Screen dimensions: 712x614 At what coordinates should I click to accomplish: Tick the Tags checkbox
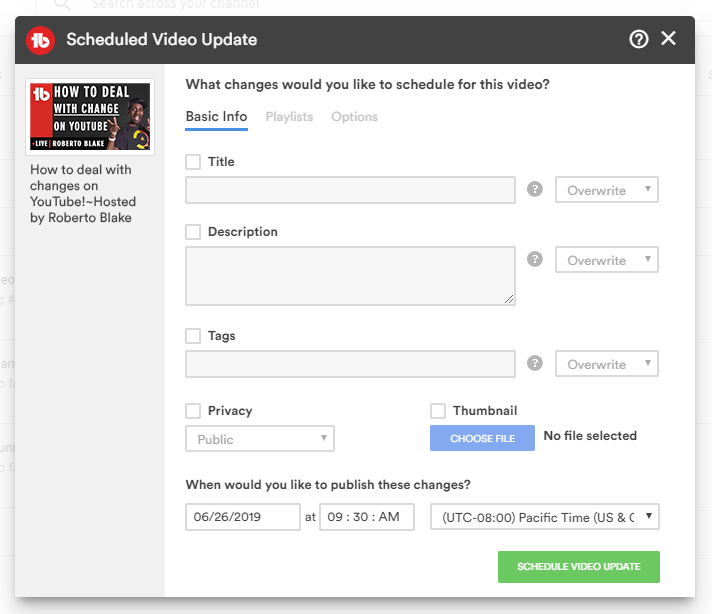tap(194, 336)
